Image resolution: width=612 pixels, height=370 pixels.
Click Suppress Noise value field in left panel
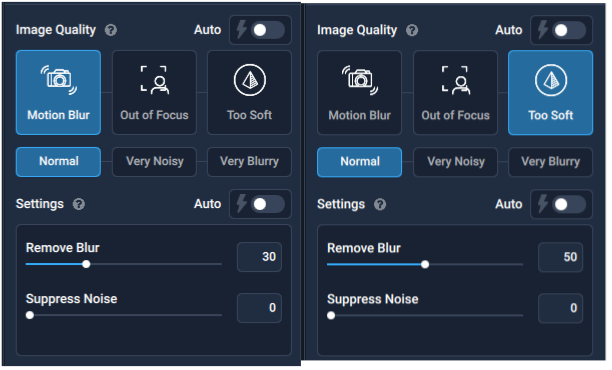259,308
